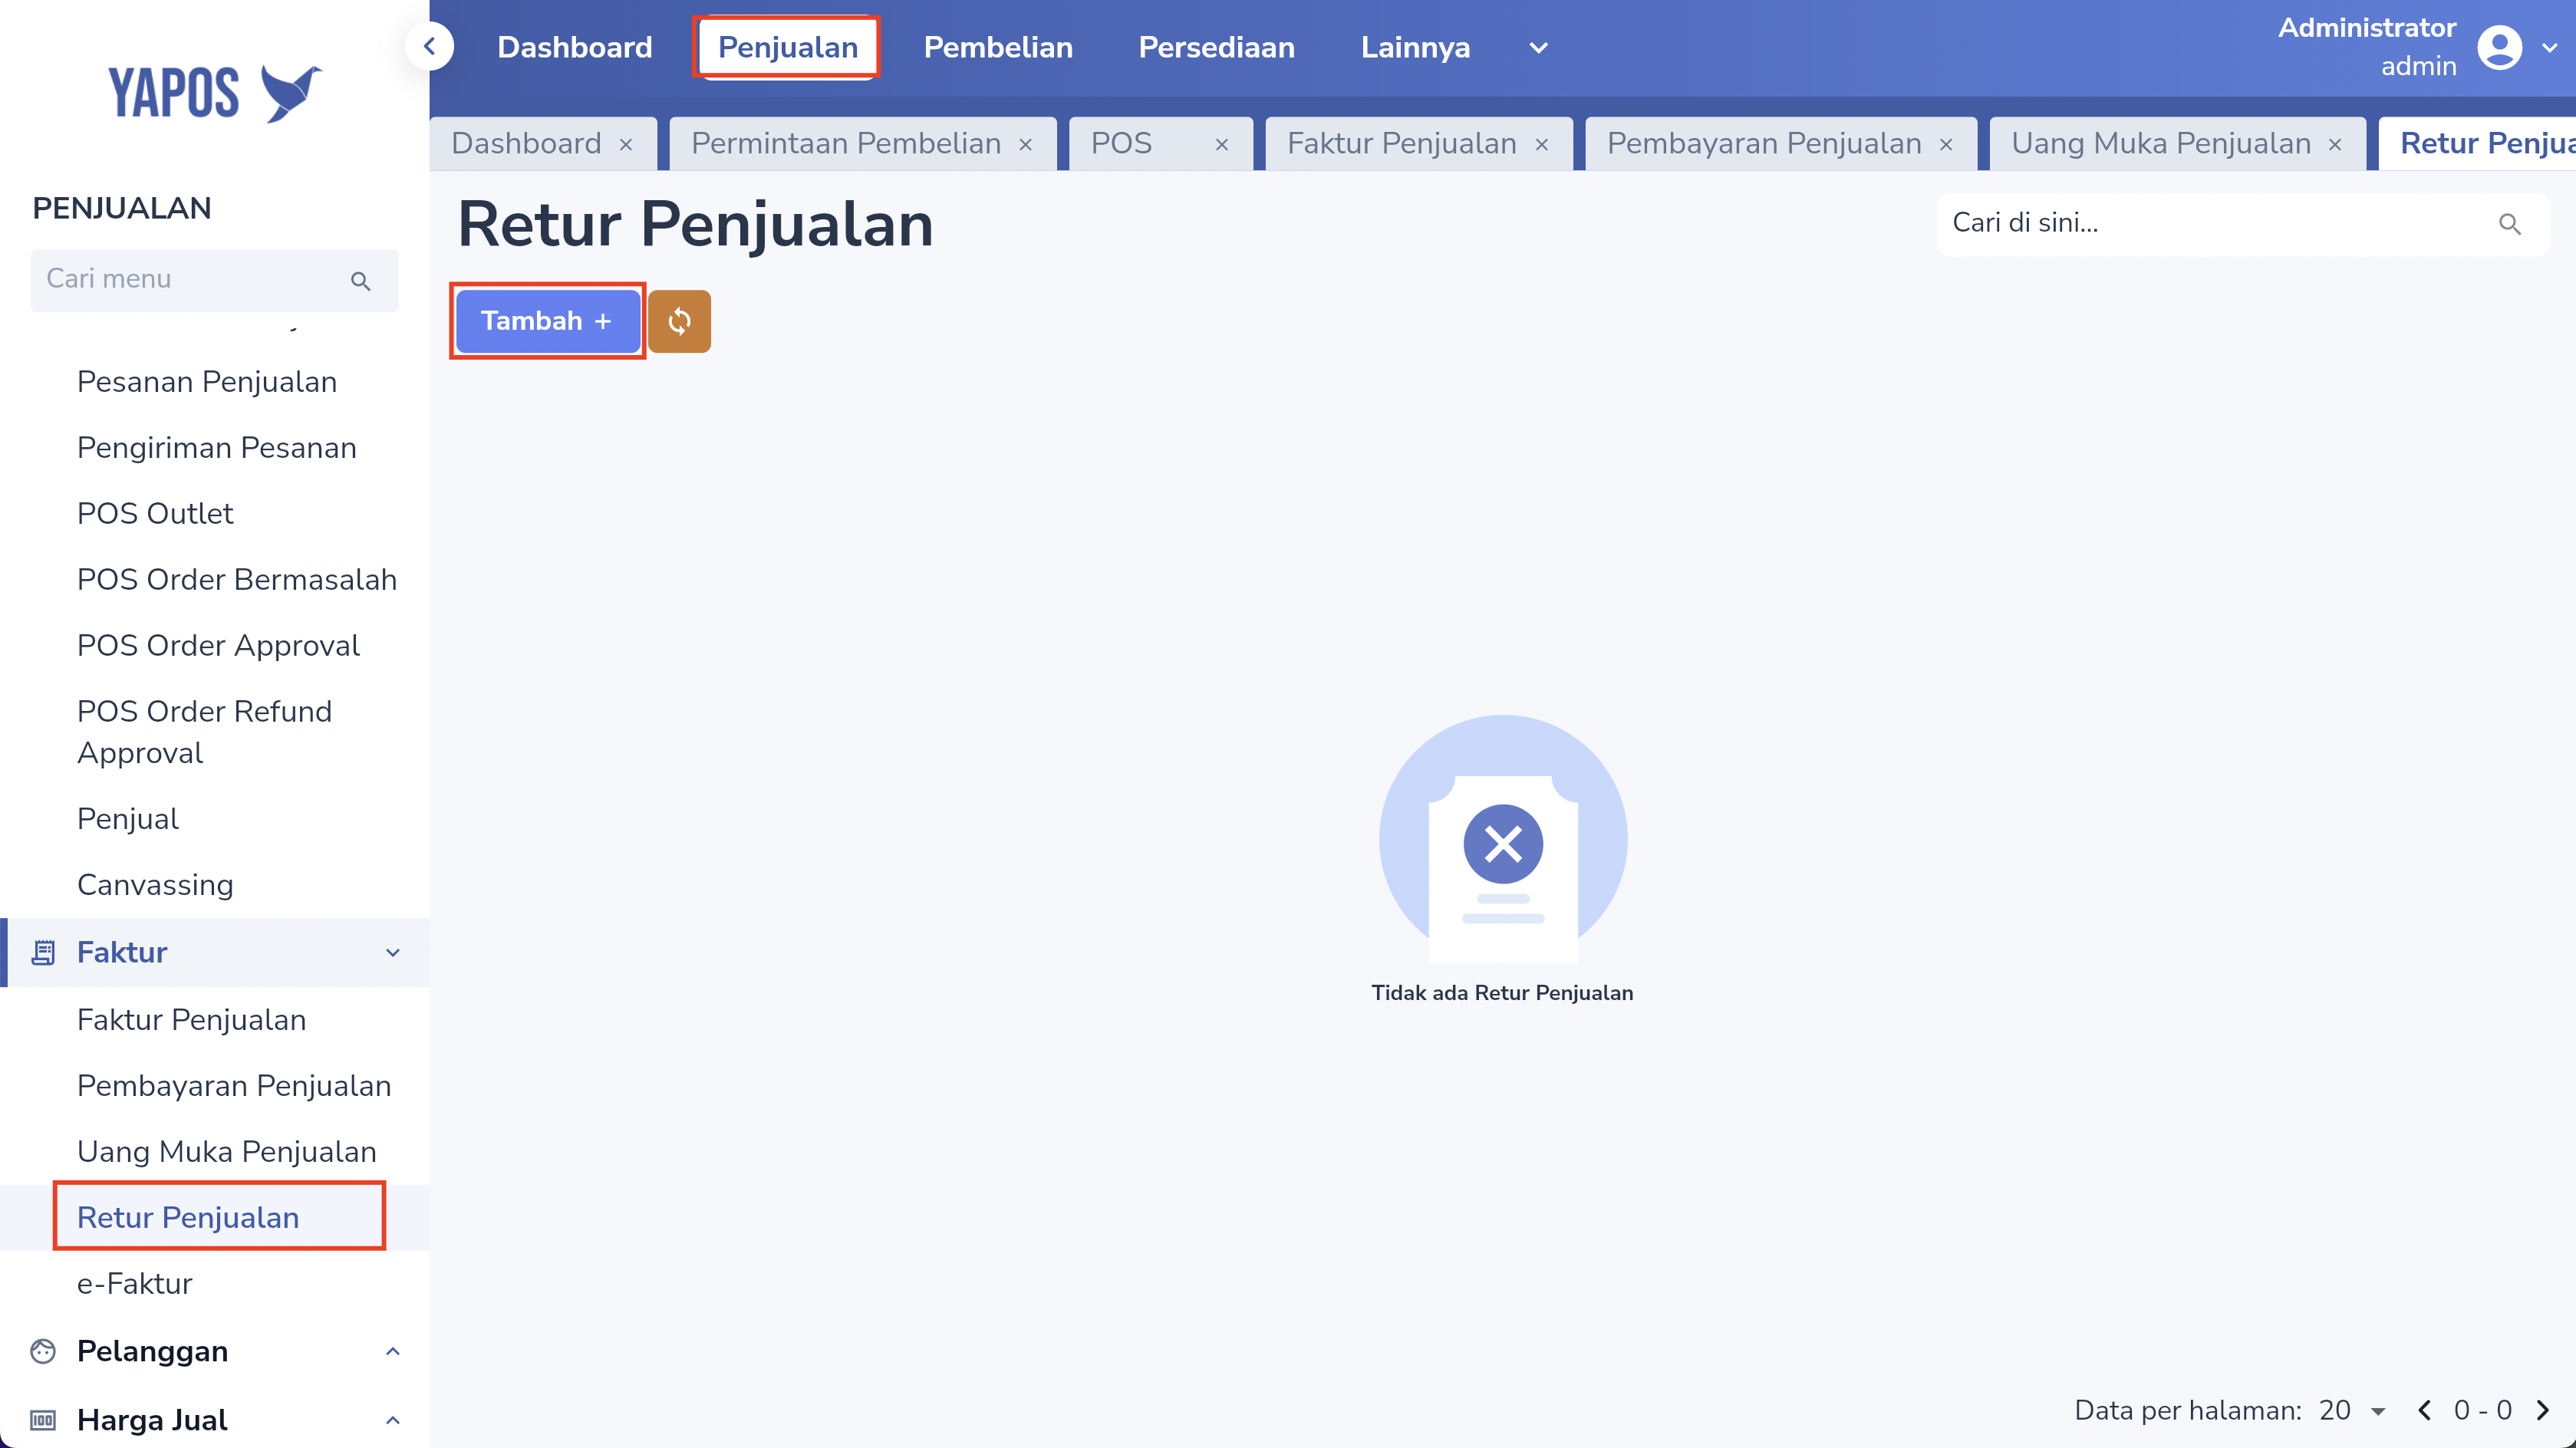Image resolution: width=2576 pixels, height=1448 pixels.
Task: Go to previous page arrow
Action: pyautogui.click(x=2424, y=1410)
